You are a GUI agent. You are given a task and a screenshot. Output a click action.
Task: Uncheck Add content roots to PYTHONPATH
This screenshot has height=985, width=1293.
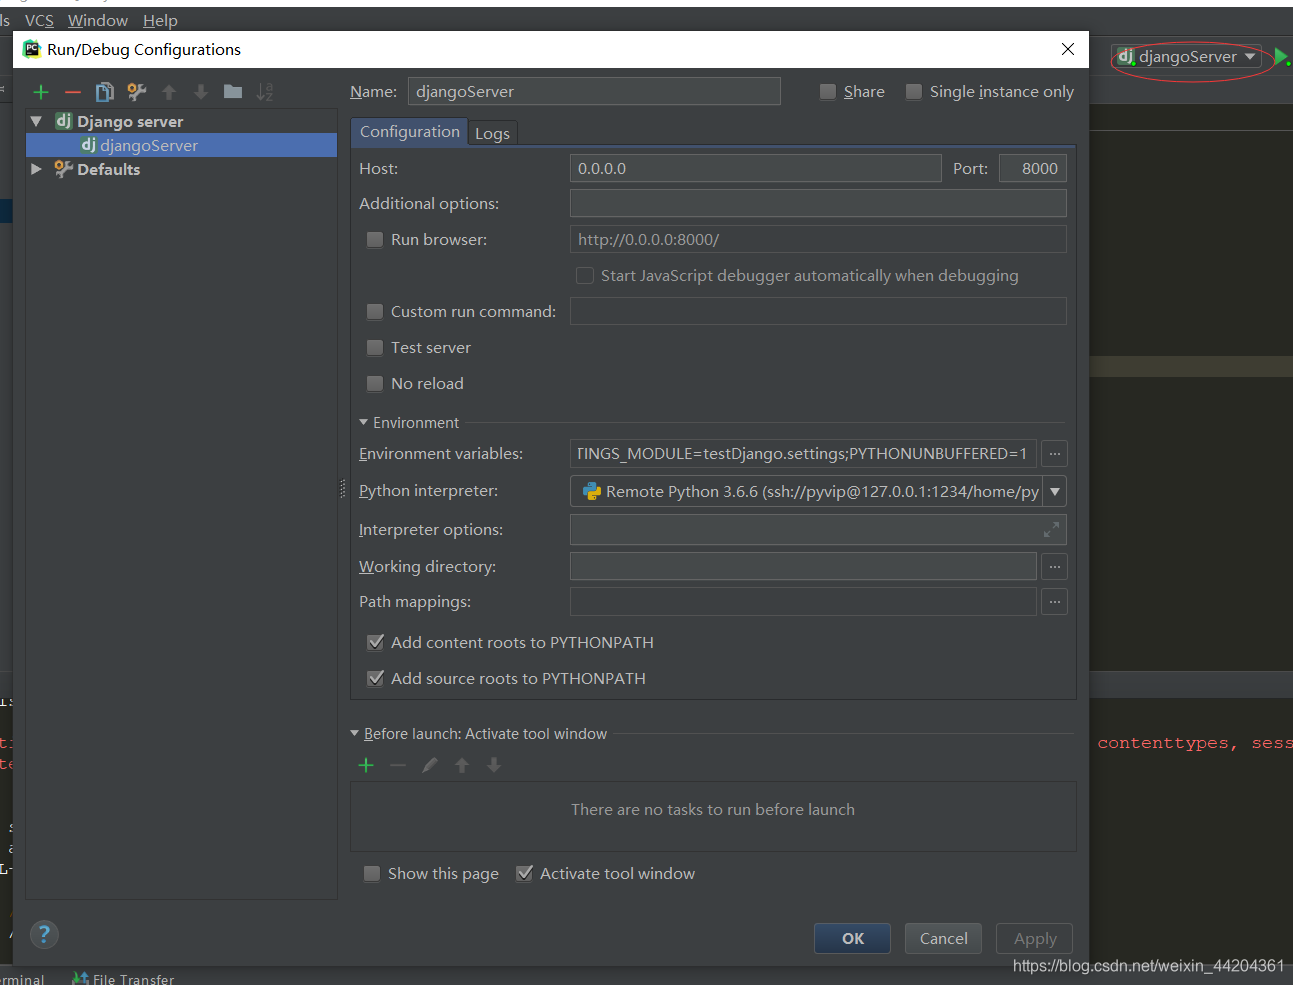[376, 643]
